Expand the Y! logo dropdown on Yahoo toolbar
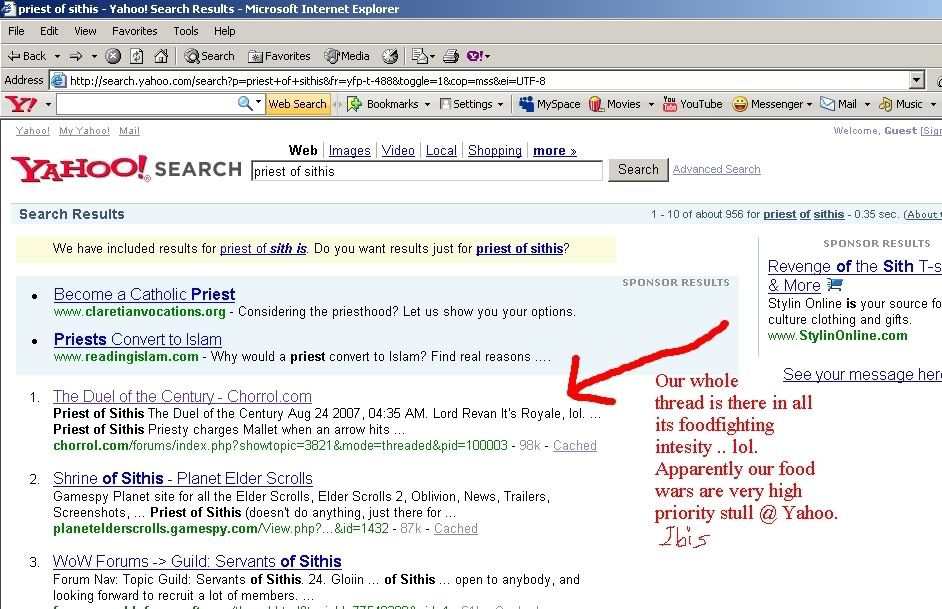 tap(48, 105)
